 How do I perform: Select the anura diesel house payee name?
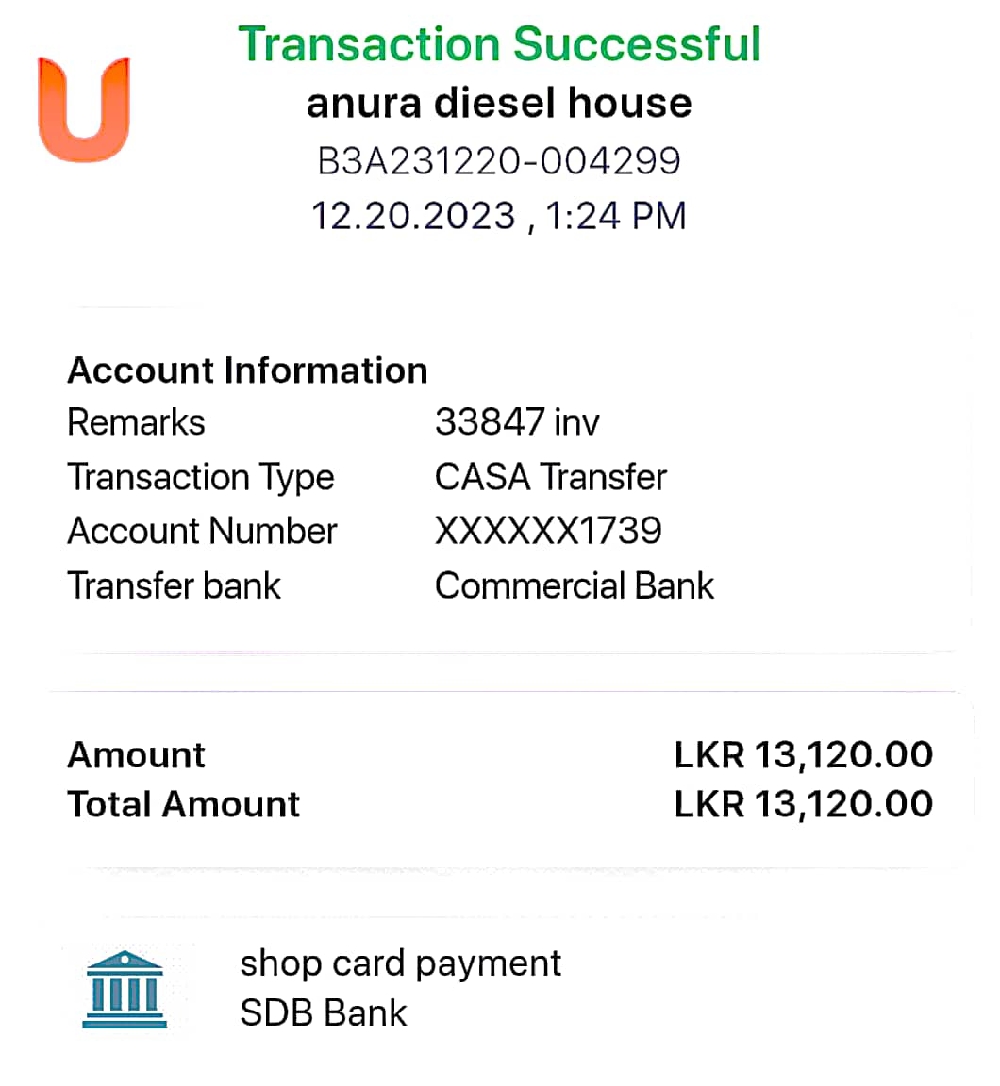coord(499,103)
